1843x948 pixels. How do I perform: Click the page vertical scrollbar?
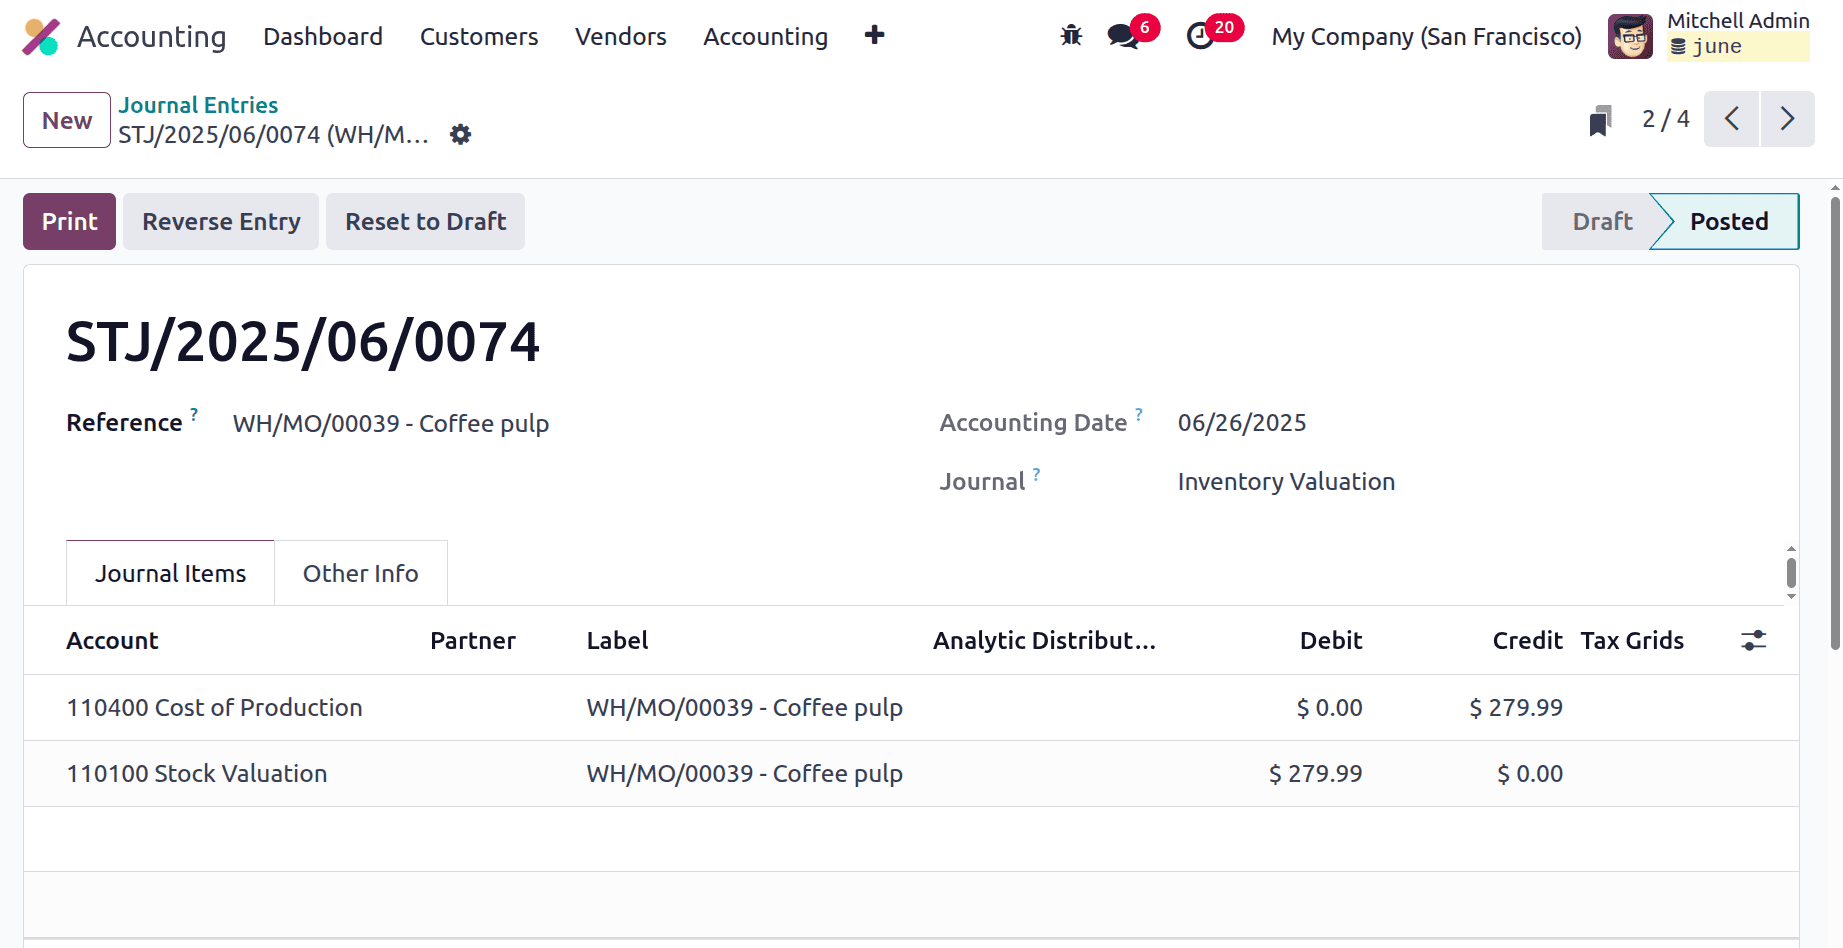pos(1835,422)
